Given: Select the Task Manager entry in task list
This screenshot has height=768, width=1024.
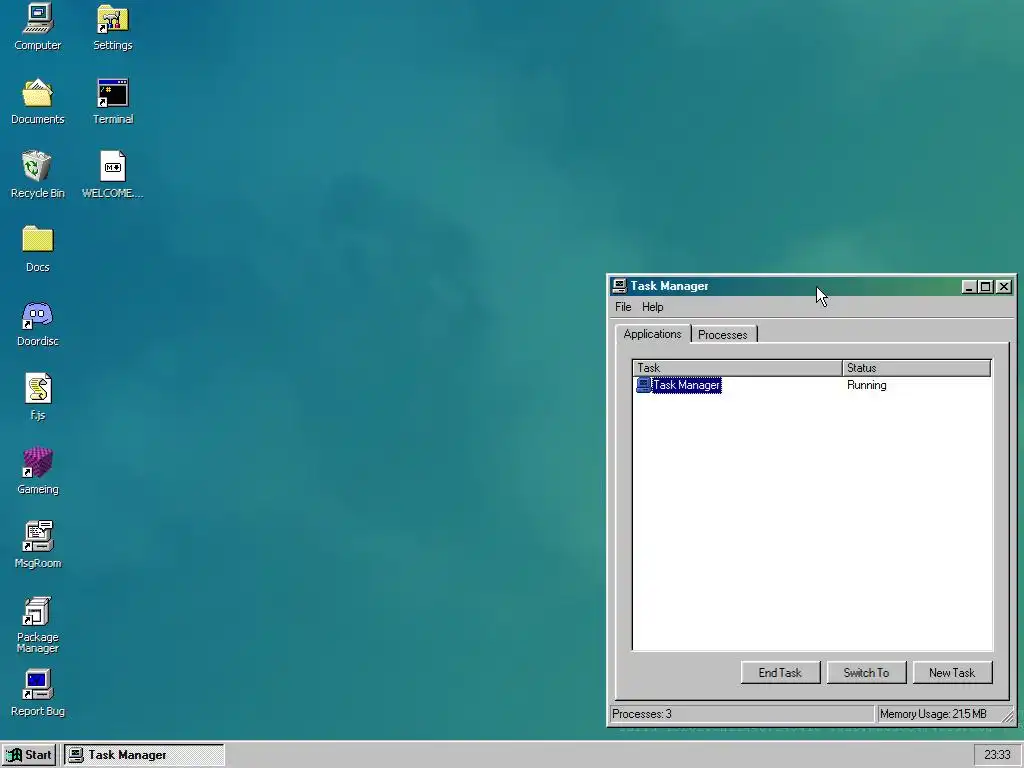Looking at the screenshot, I should 686,385.
